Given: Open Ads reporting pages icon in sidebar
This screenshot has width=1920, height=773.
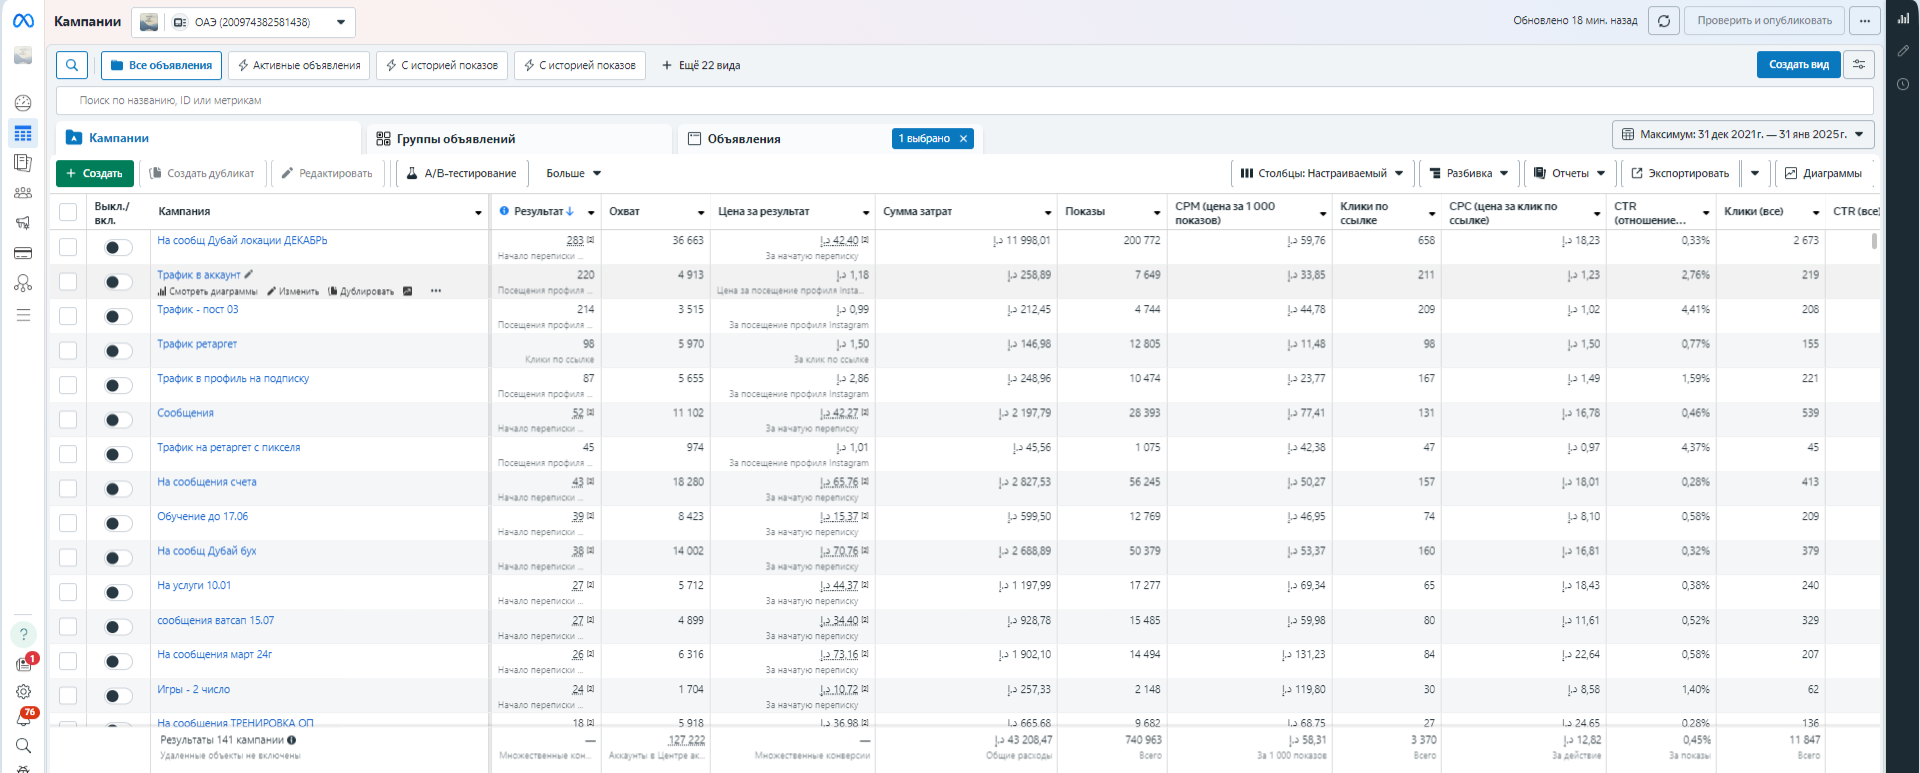Looking at the screenshot, I should point(22,163).
